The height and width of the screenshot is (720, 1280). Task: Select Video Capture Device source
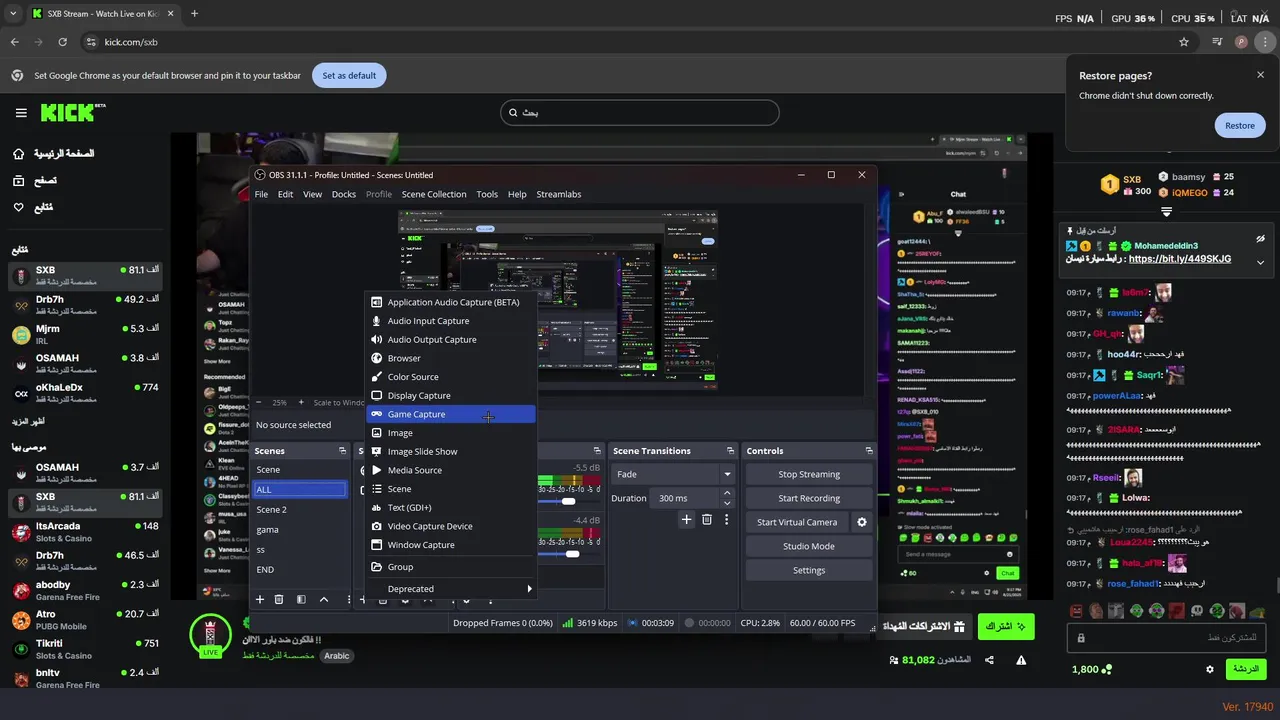click(x=451, y=526)
